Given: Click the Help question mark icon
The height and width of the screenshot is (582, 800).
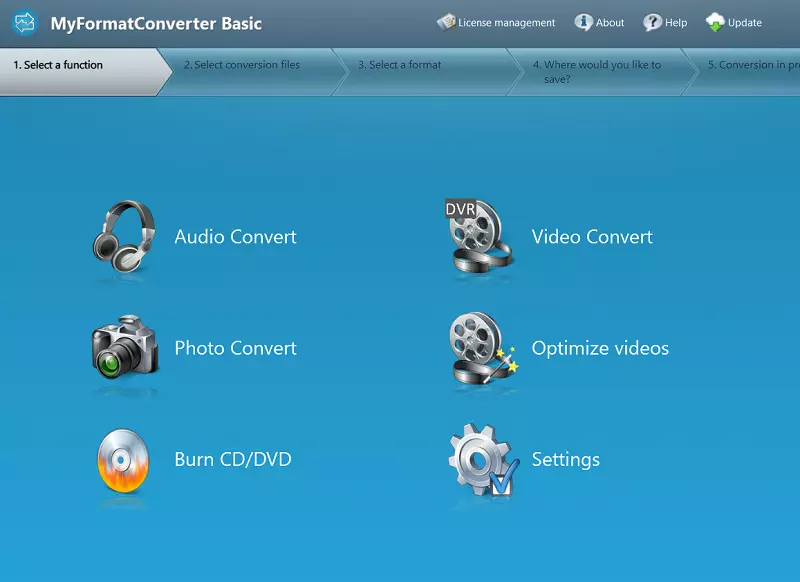Looking at the screenshot, I should [653, 22].
